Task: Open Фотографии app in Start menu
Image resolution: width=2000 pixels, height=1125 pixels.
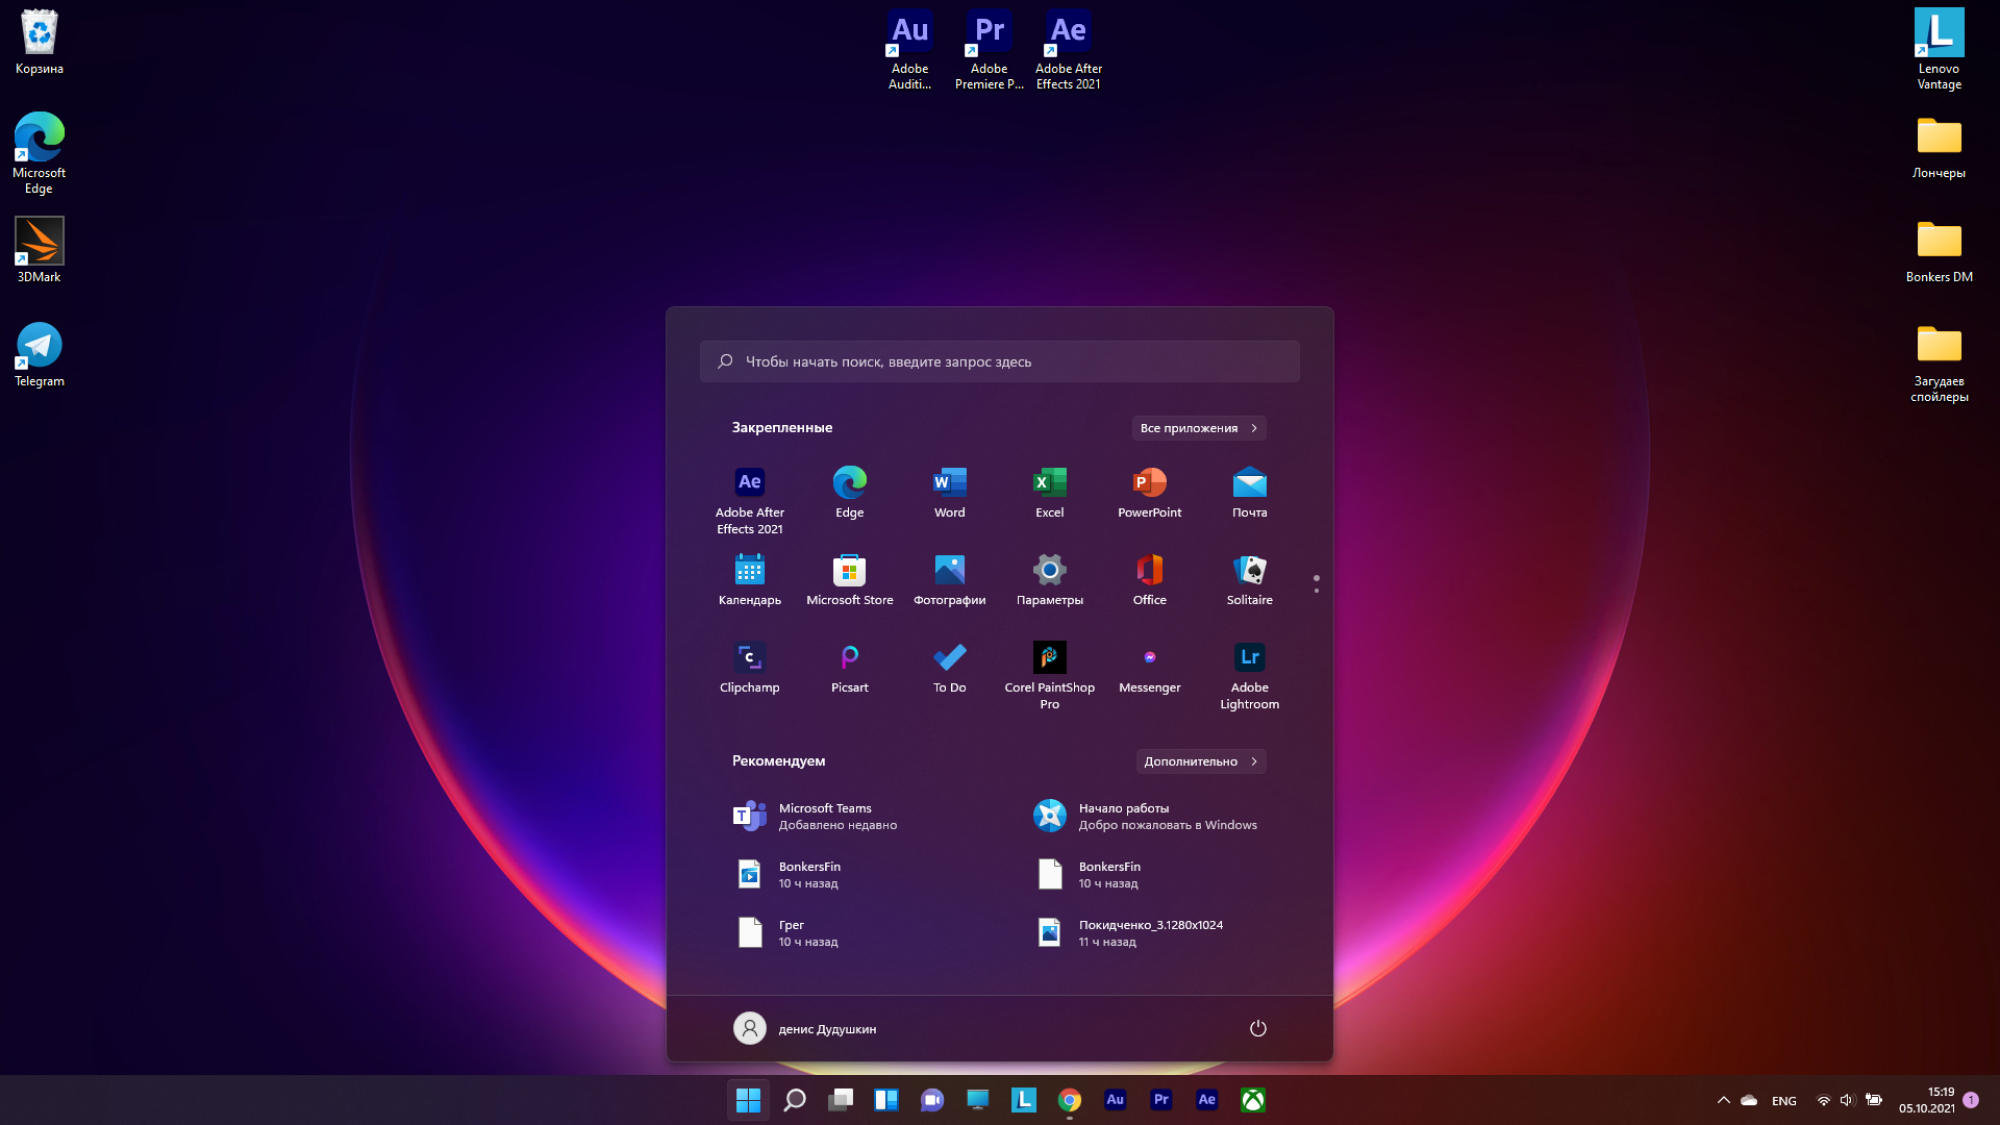Action: click(949, 580)
